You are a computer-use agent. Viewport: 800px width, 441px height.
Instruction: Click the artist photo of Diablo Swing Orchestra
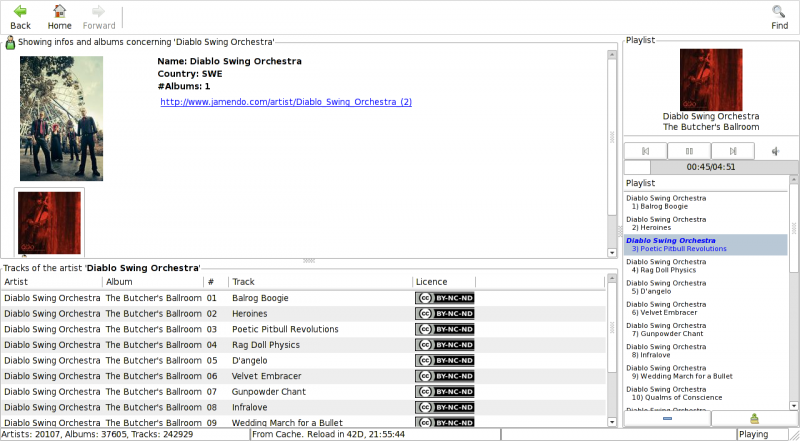(x=61, y=118)
